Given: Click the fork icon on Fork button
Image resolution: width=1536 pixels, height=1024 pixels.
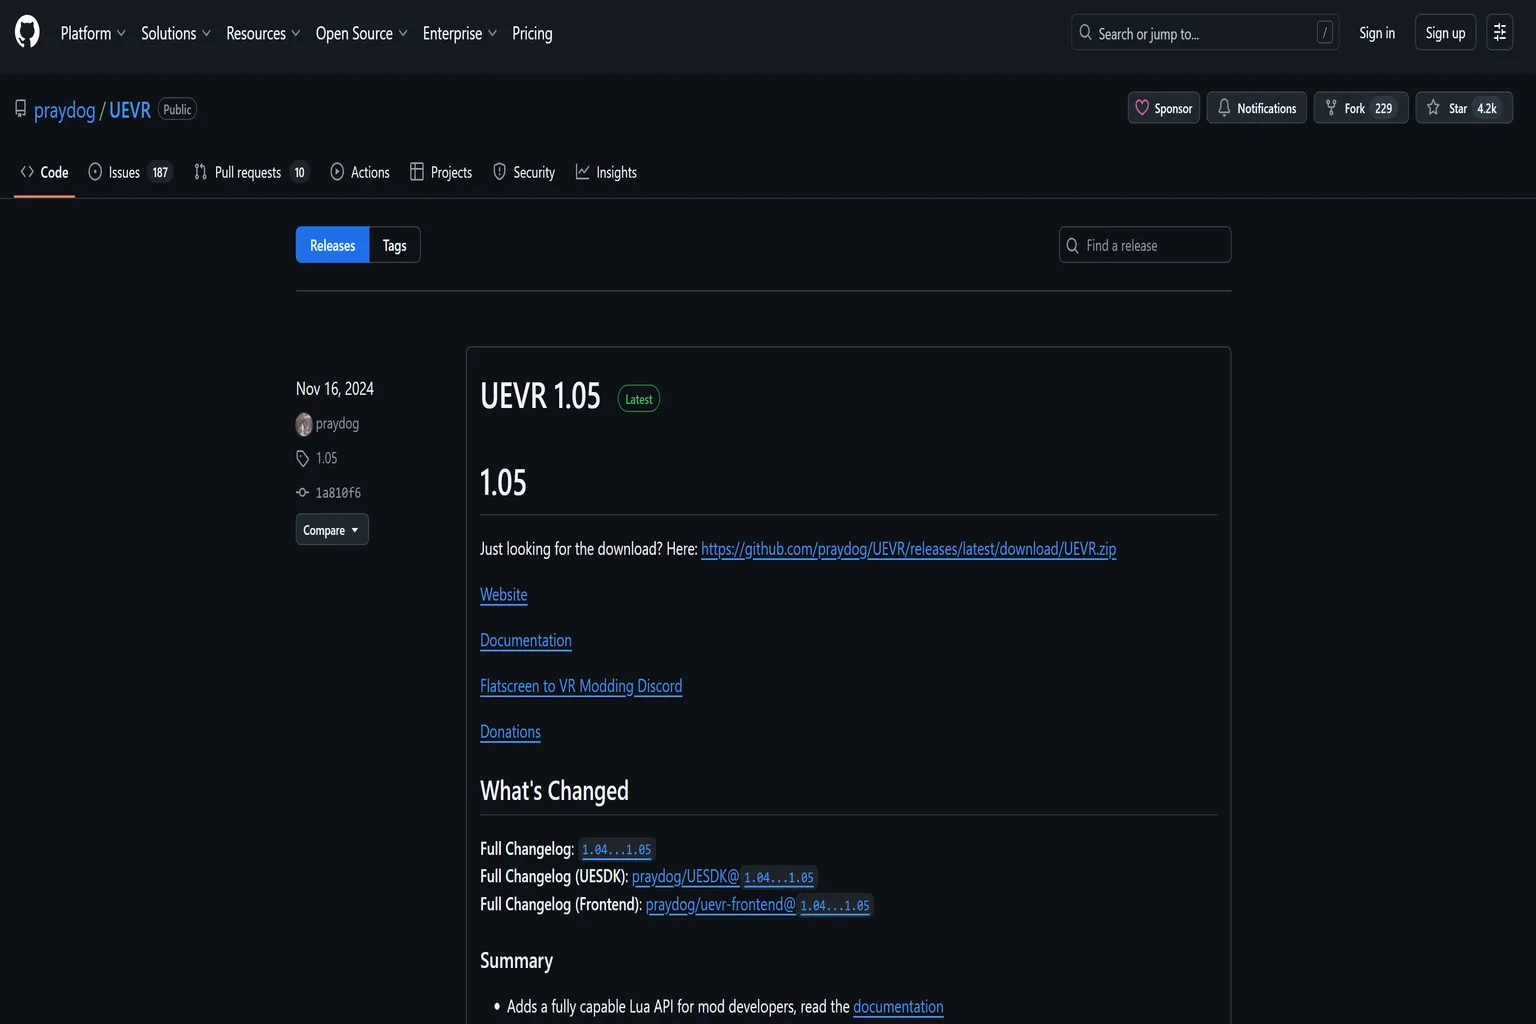Looking at the screenshot, I should tap(1331, 108).
